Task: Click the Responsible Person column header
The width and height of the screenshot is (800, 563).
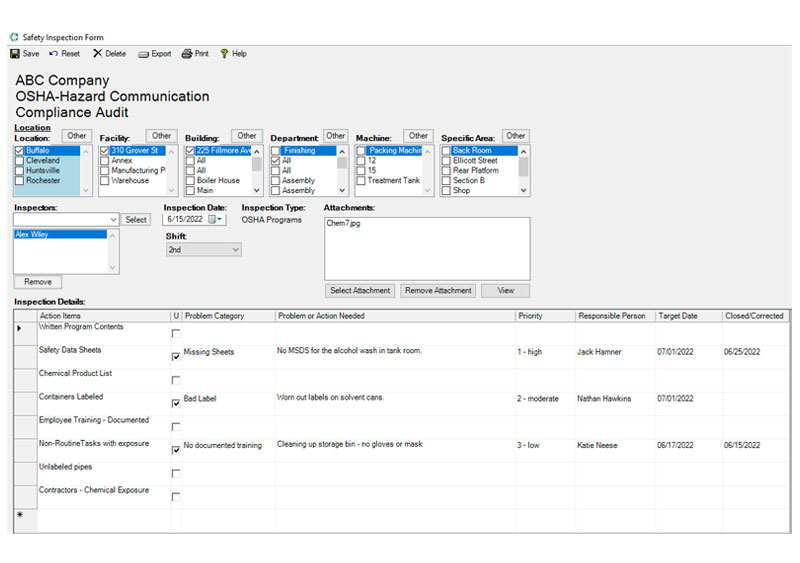Action: (x=615, y=316)
